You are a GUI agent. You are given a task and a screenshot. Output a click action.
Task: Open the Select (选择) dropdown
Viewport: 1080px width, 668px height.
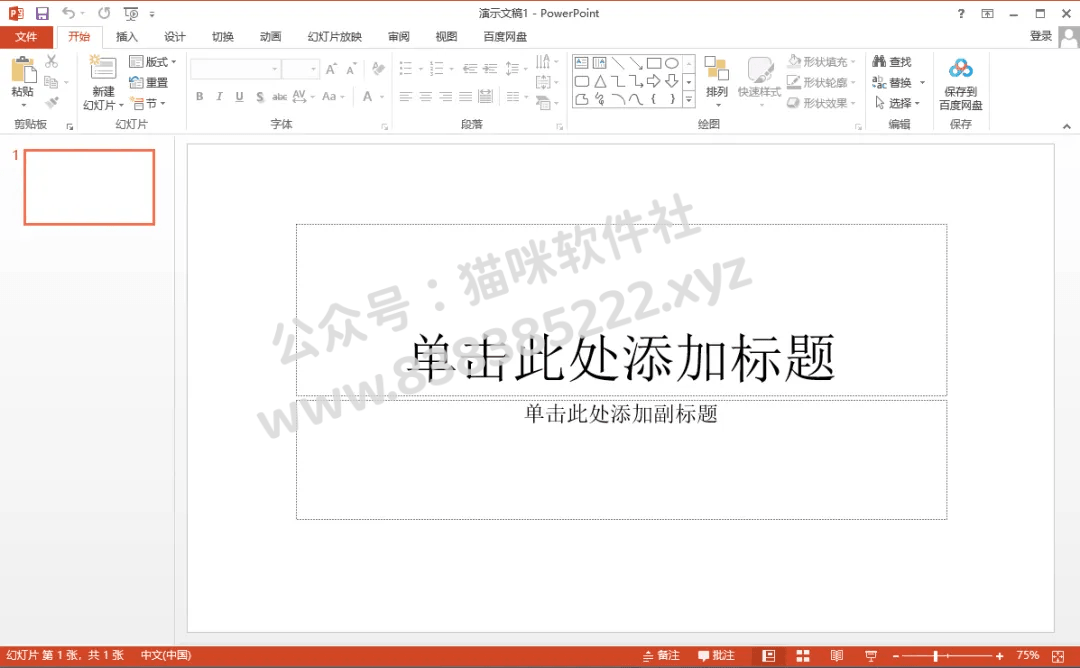pos(897,103)
